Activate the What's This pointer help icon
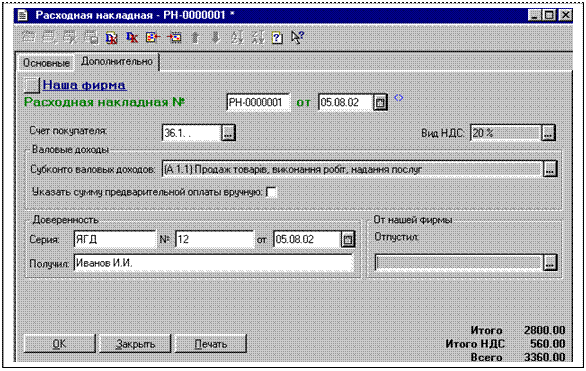Screen dimensions: 586x371 point(297,37)
